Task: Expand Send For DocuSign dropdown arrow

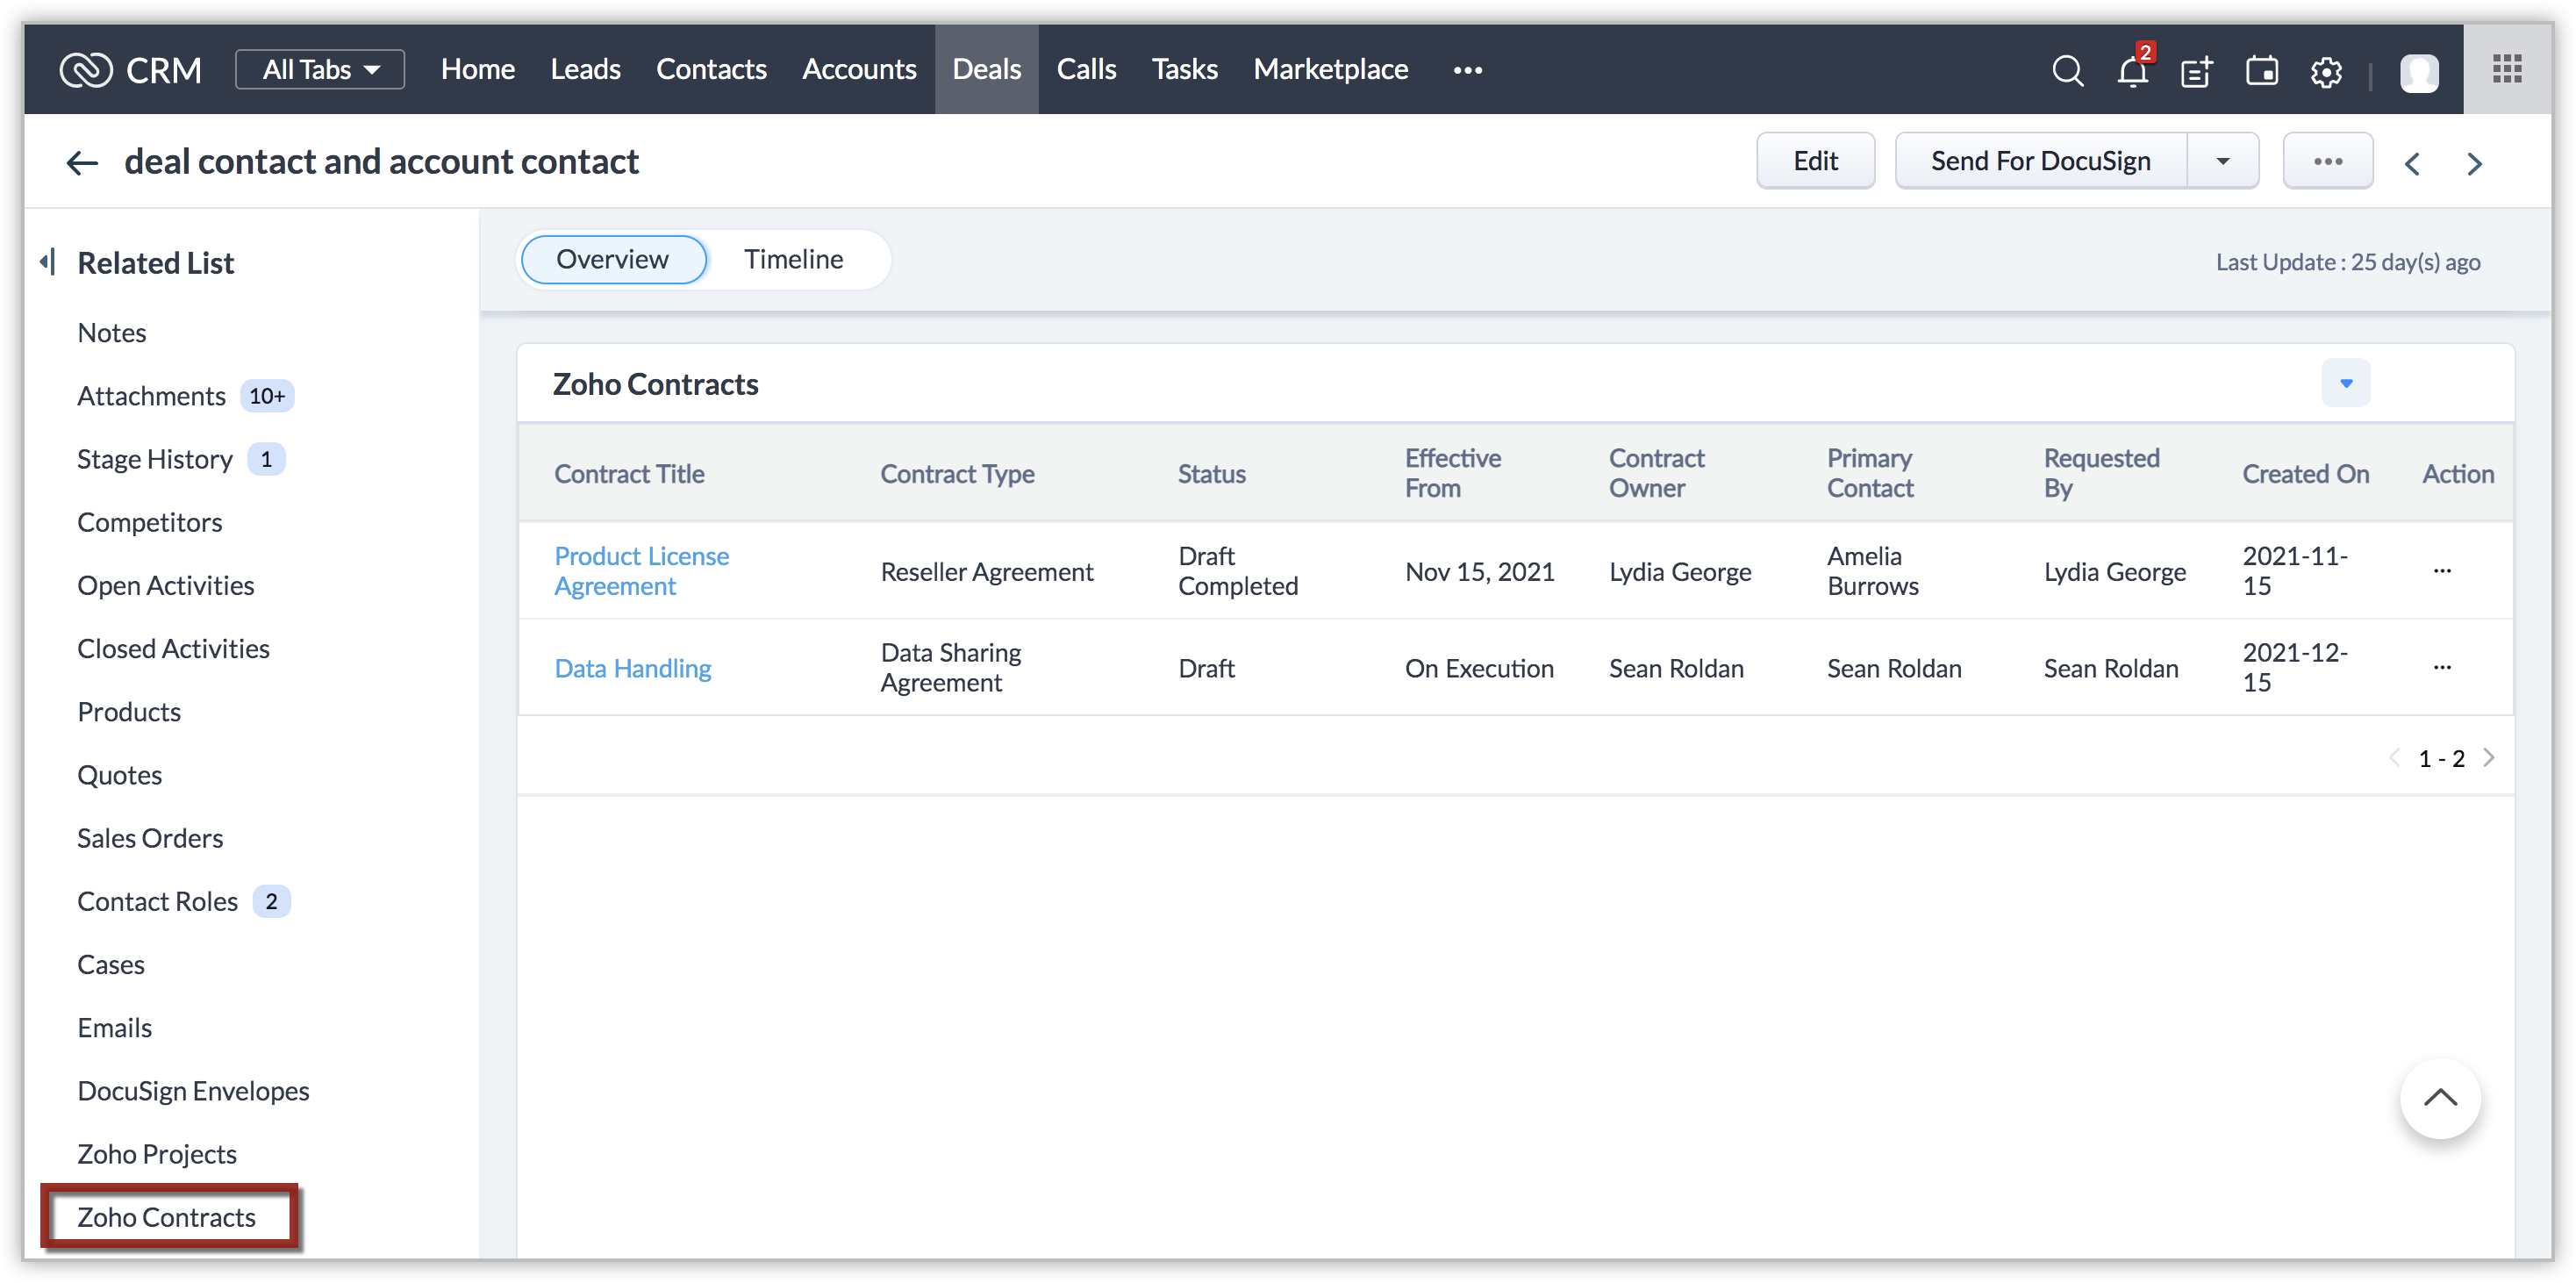Action: point(2223,161)
